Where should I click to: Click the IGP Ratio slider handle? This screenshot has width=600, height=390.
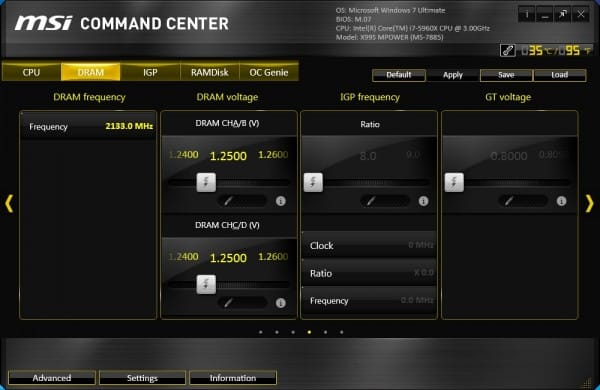(x=313, y=182)
